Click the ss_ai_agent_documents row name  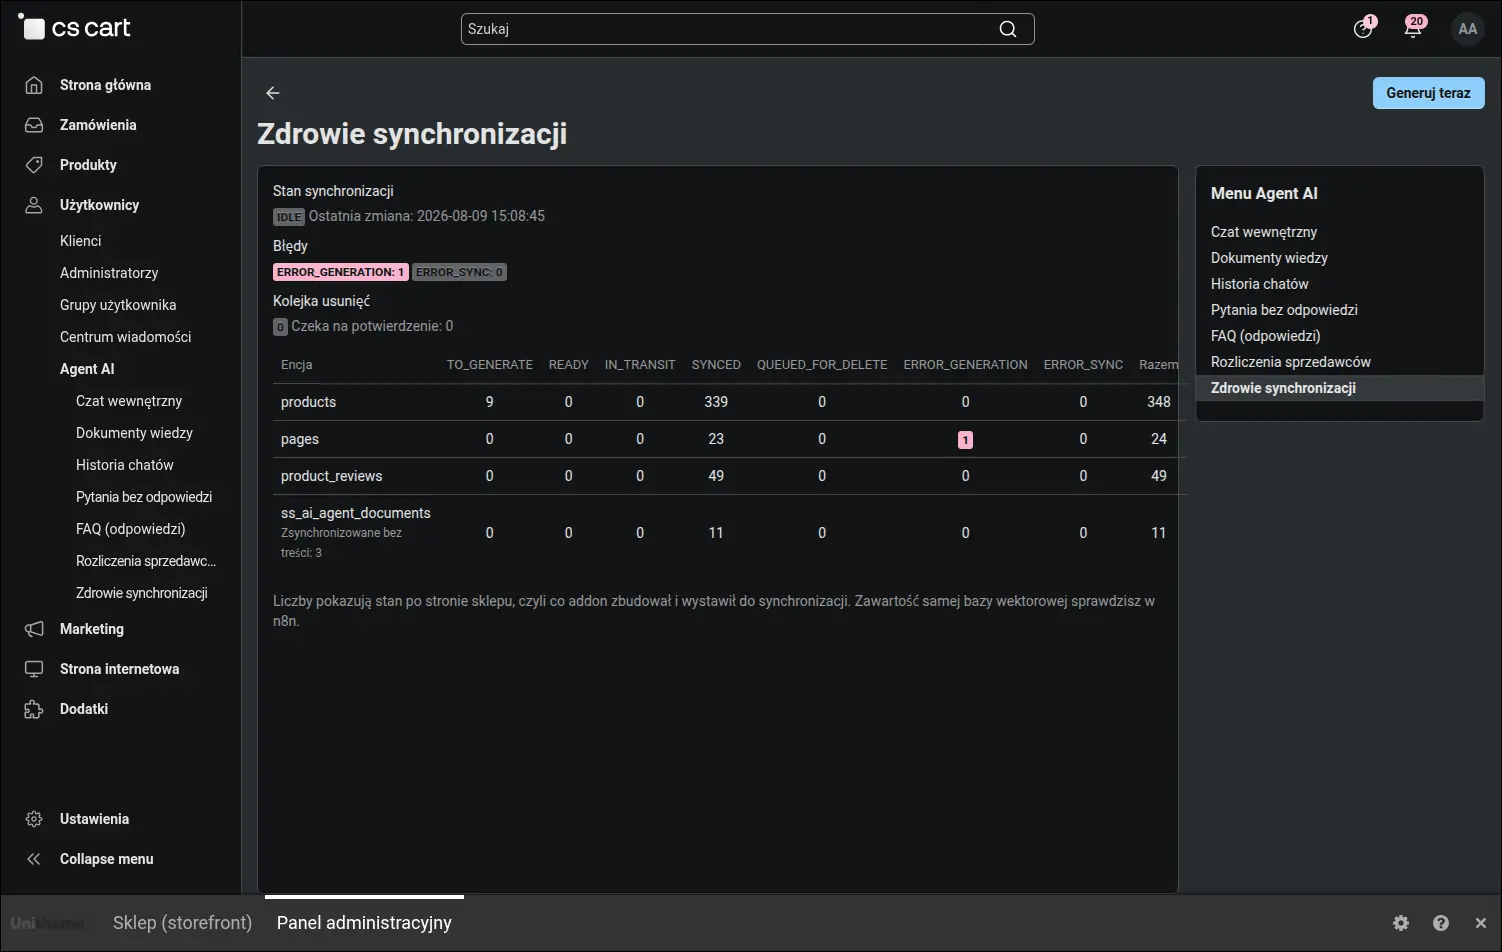click(x=356, y=513)
